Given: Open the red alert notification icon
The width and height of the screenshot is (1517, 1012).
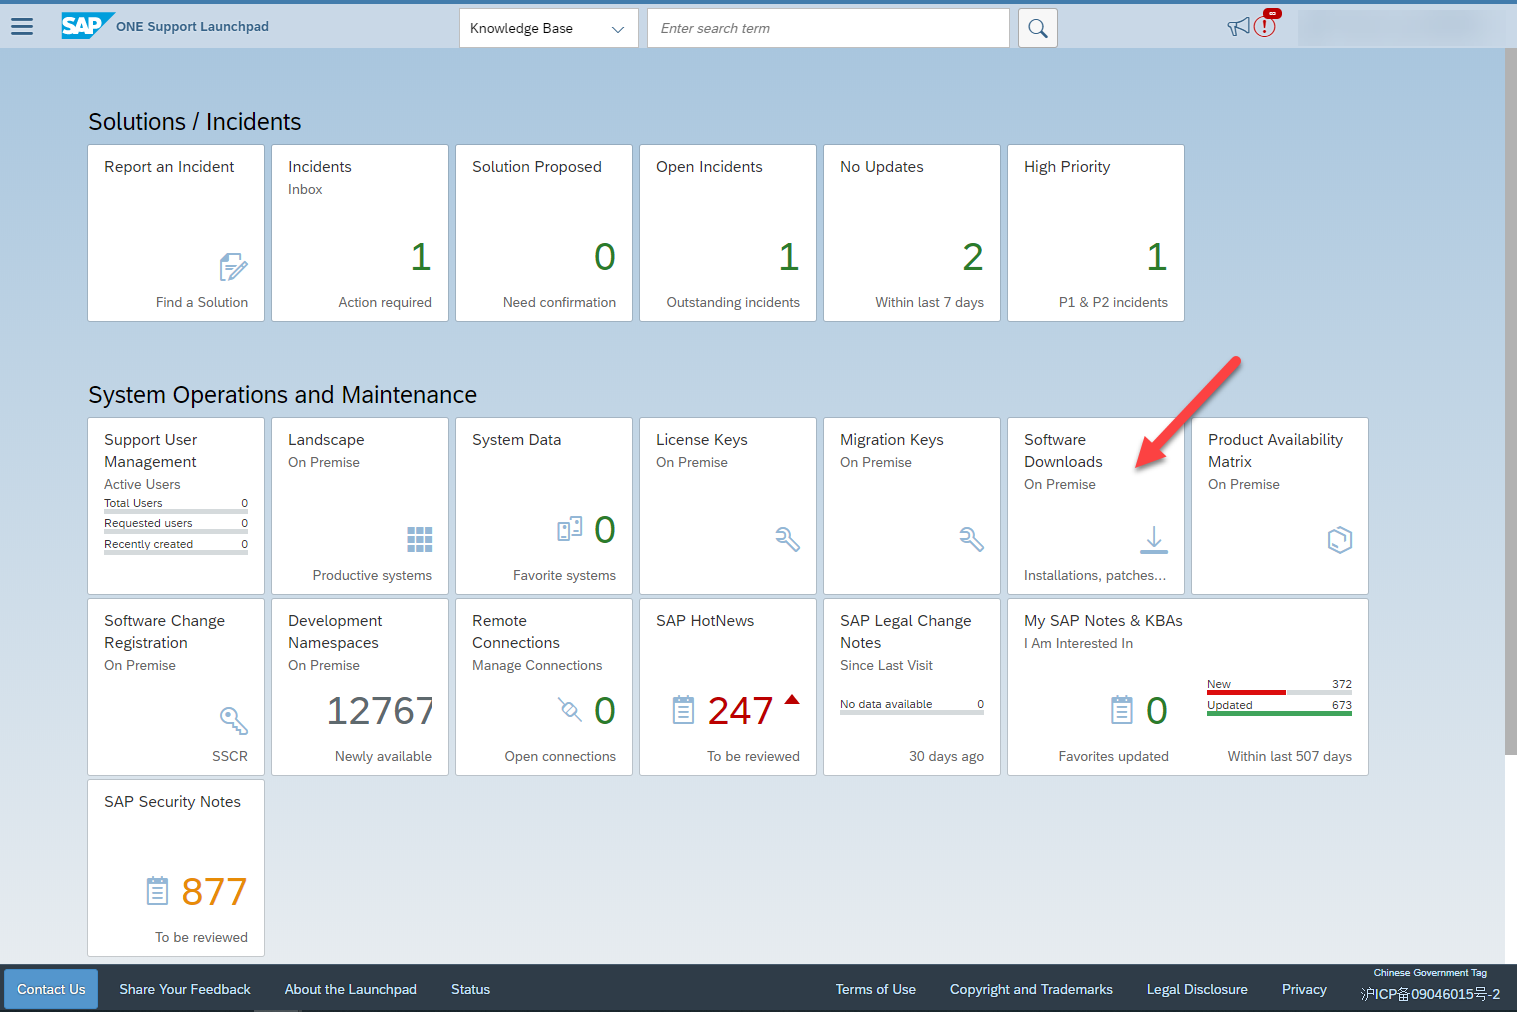Looking at the screenshot, I should (1266, 25).
